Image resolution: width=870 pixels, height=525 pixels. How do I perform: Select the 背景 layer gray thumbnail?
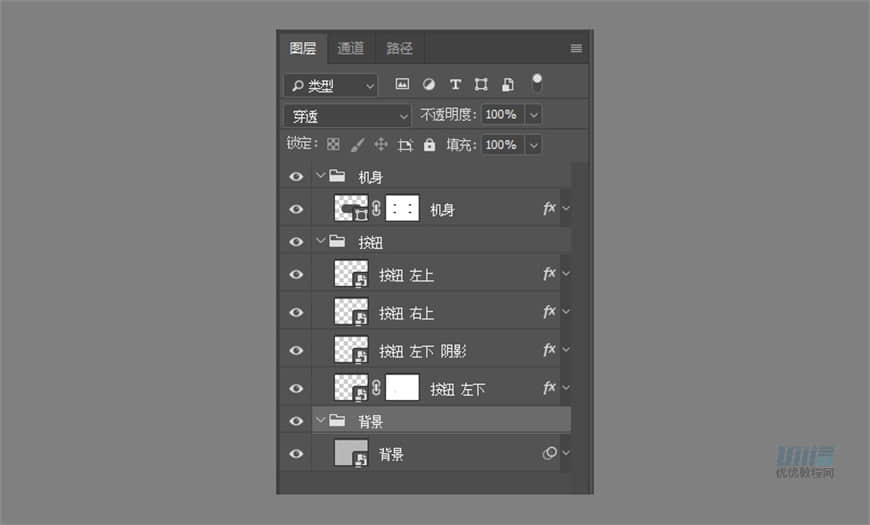pos(351,453)
